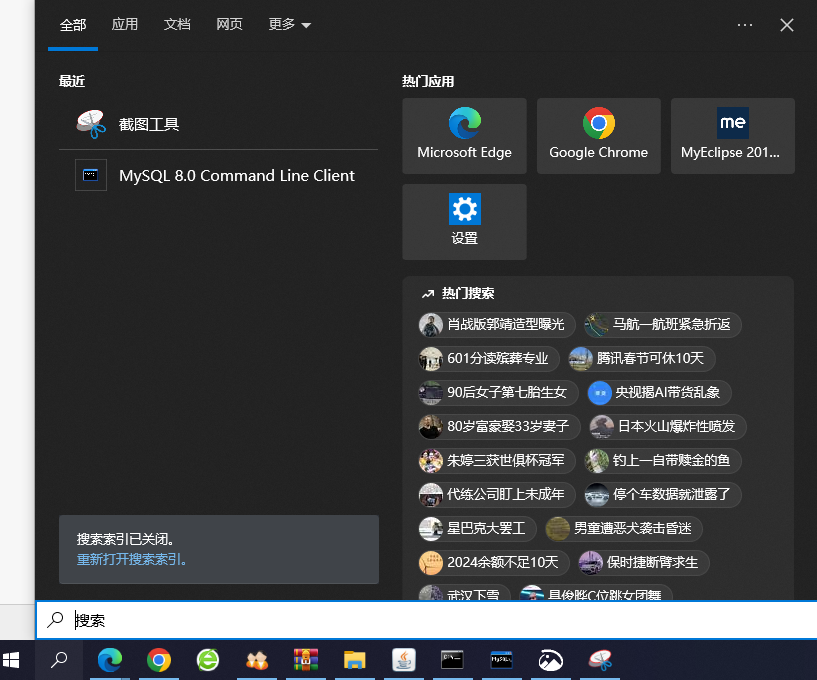Open trending search 腾讯春节可休10天

tap(641, 358)
